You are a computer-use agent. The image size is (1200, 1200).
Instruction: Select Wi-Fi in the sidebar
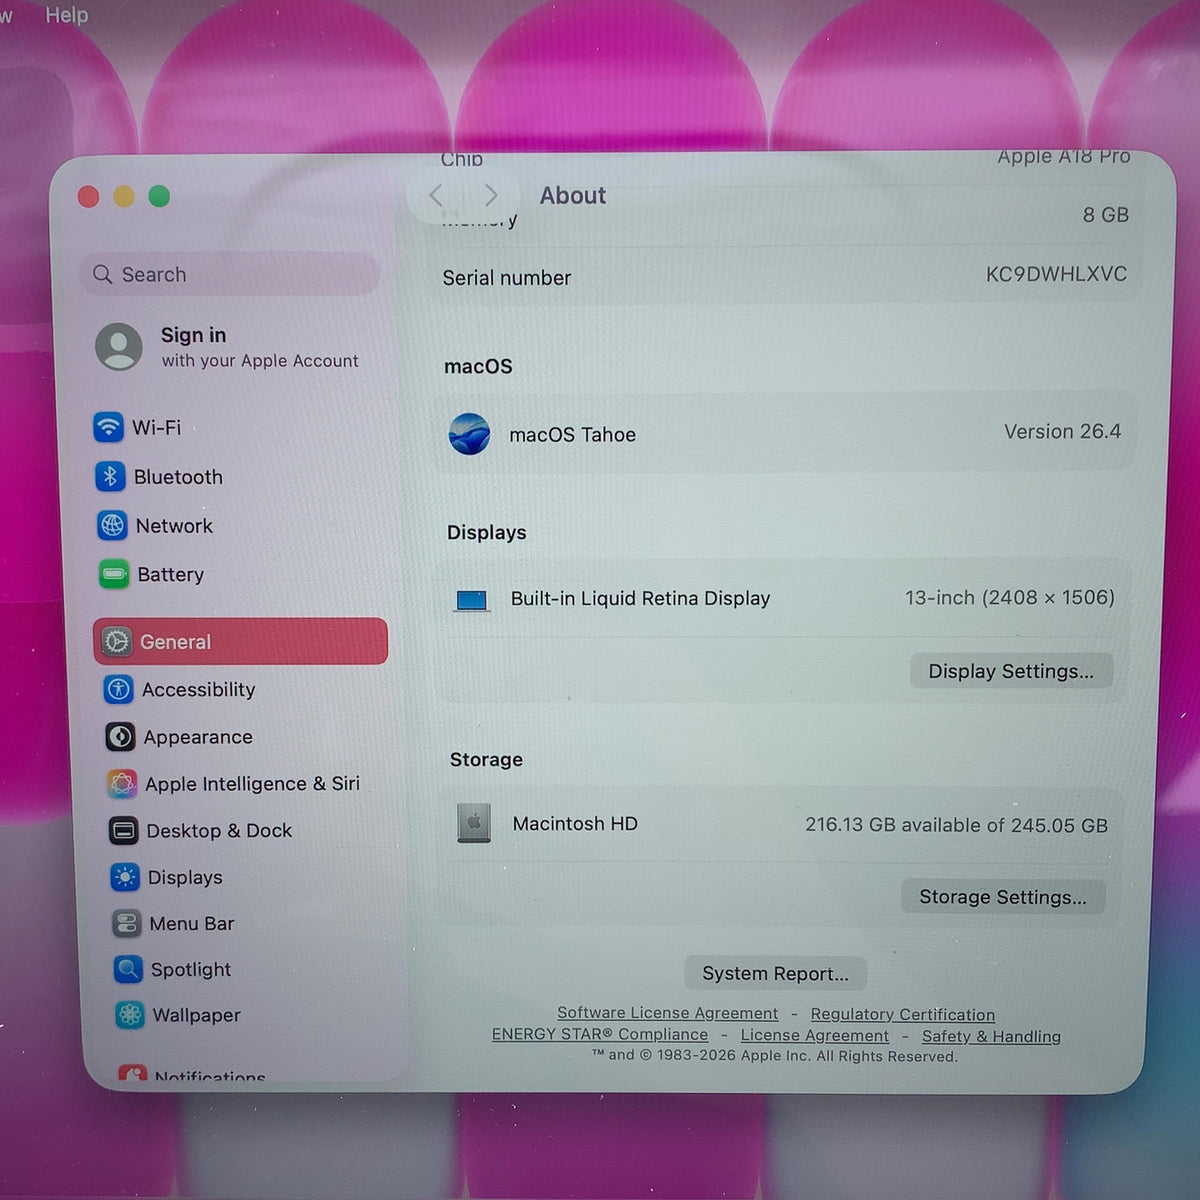tap(239, 427)
